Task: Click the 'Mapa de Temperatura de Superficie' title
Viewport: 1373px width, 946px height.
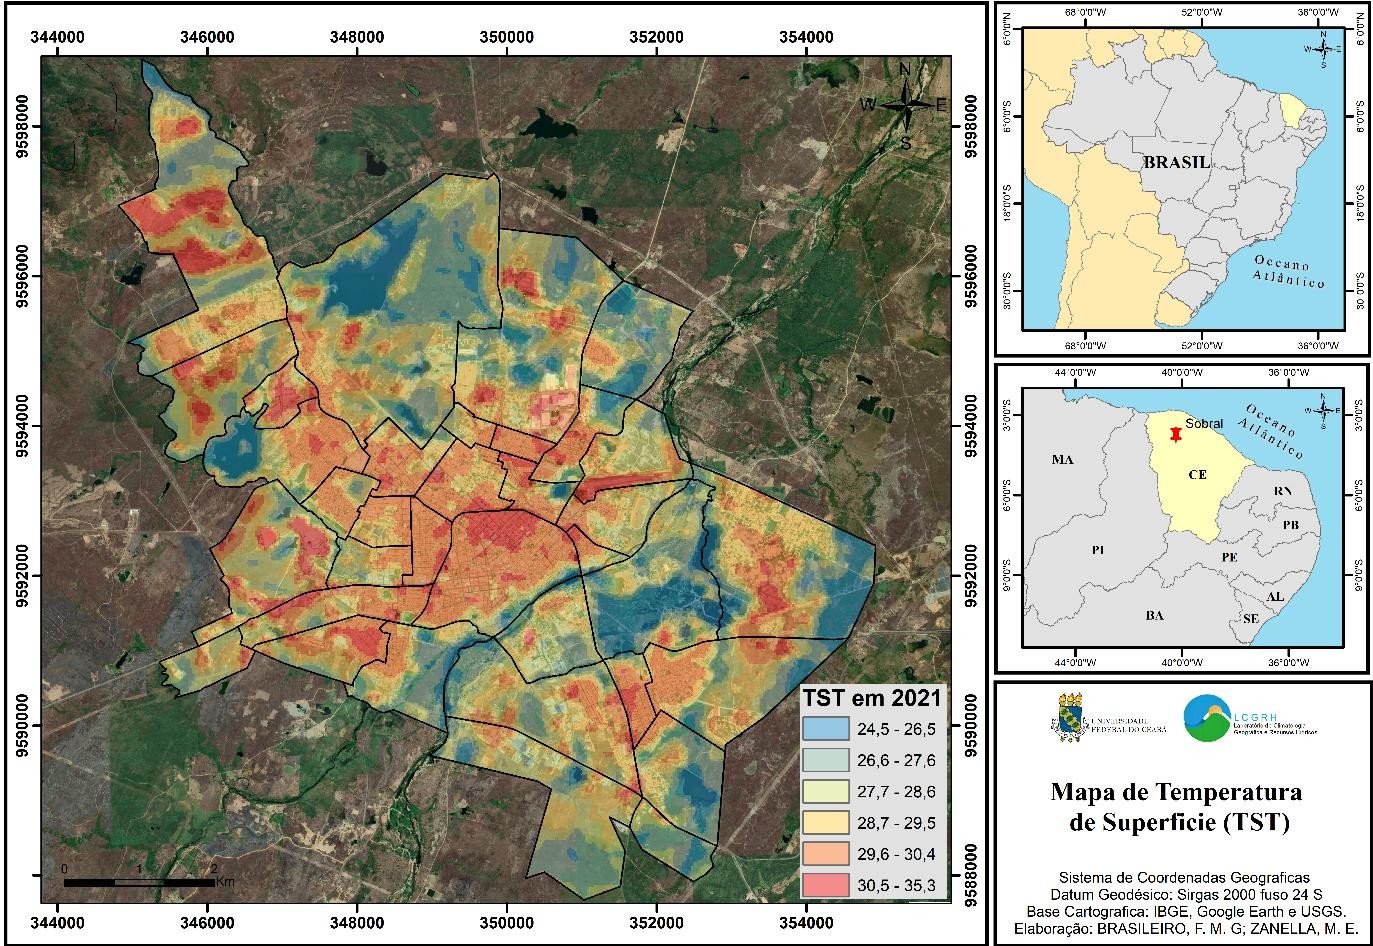Action: [1176, 808]
